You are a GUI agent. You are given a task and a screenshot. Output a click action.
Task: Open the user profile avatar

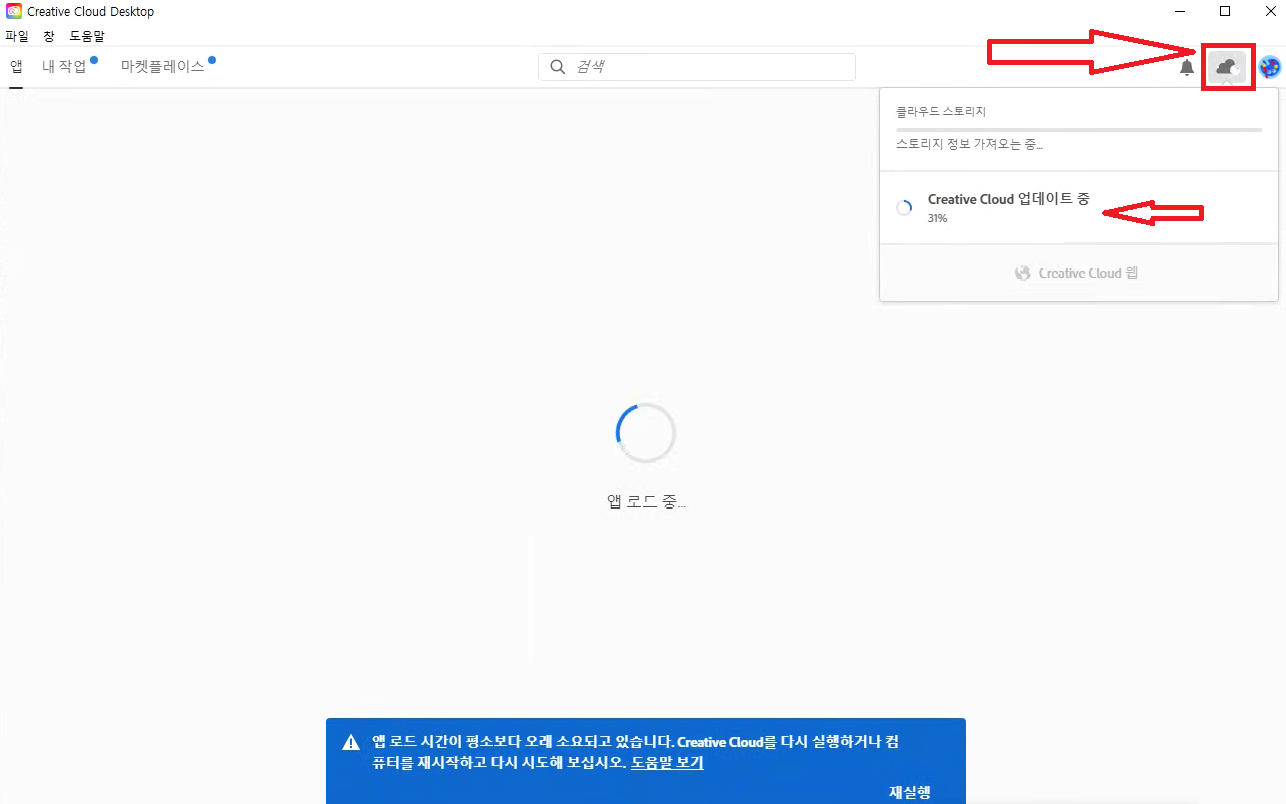(1270, 67)
